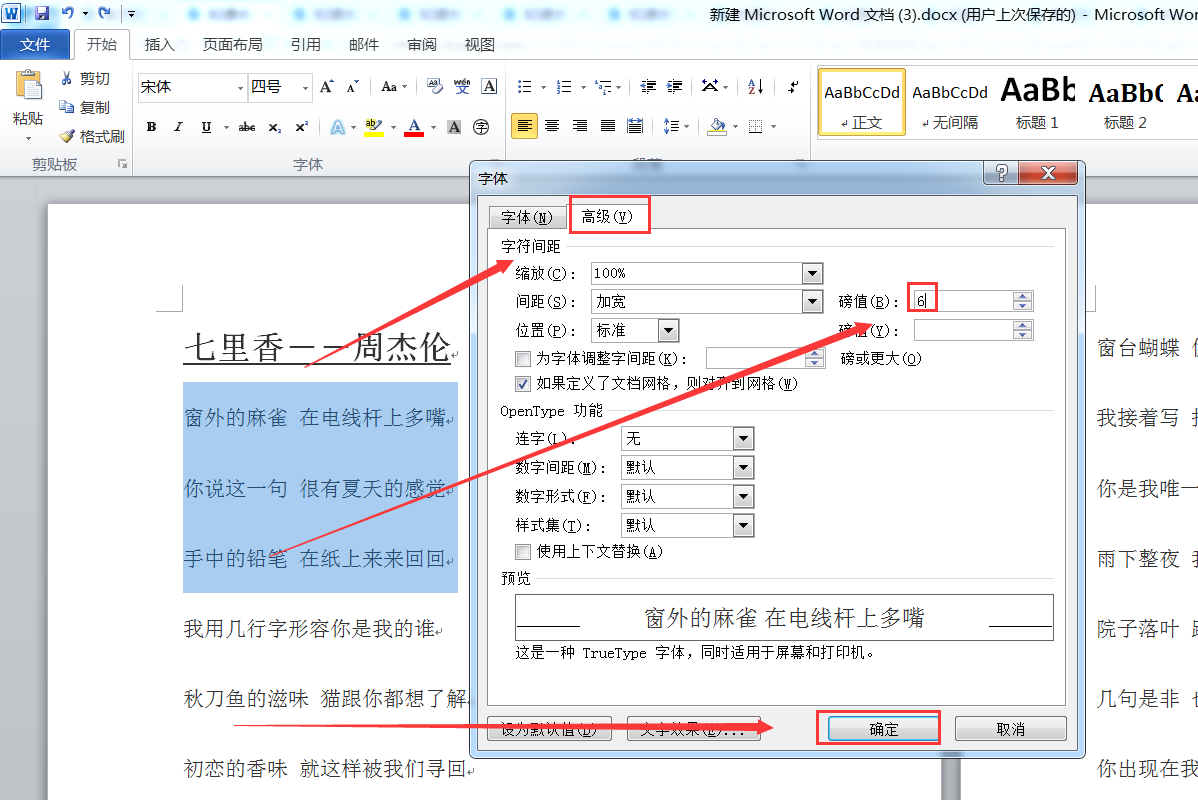Screen dimensions: 1198x800
Task: Open the 连字 dropdown showing 无
Action: tap(743, 439)
